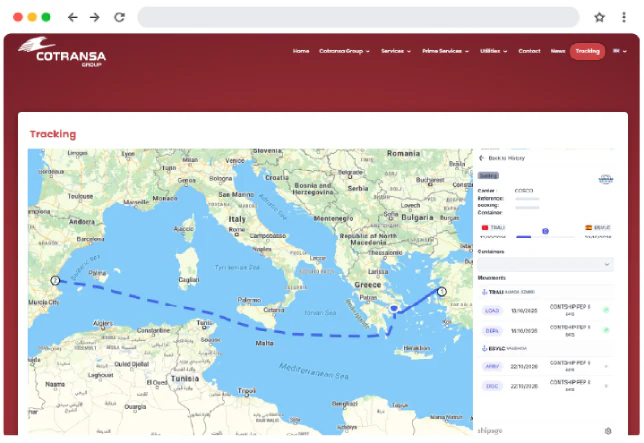Click the COSCO carrier name
Viewport: 644px width, 443px height.
click(524, 191)
